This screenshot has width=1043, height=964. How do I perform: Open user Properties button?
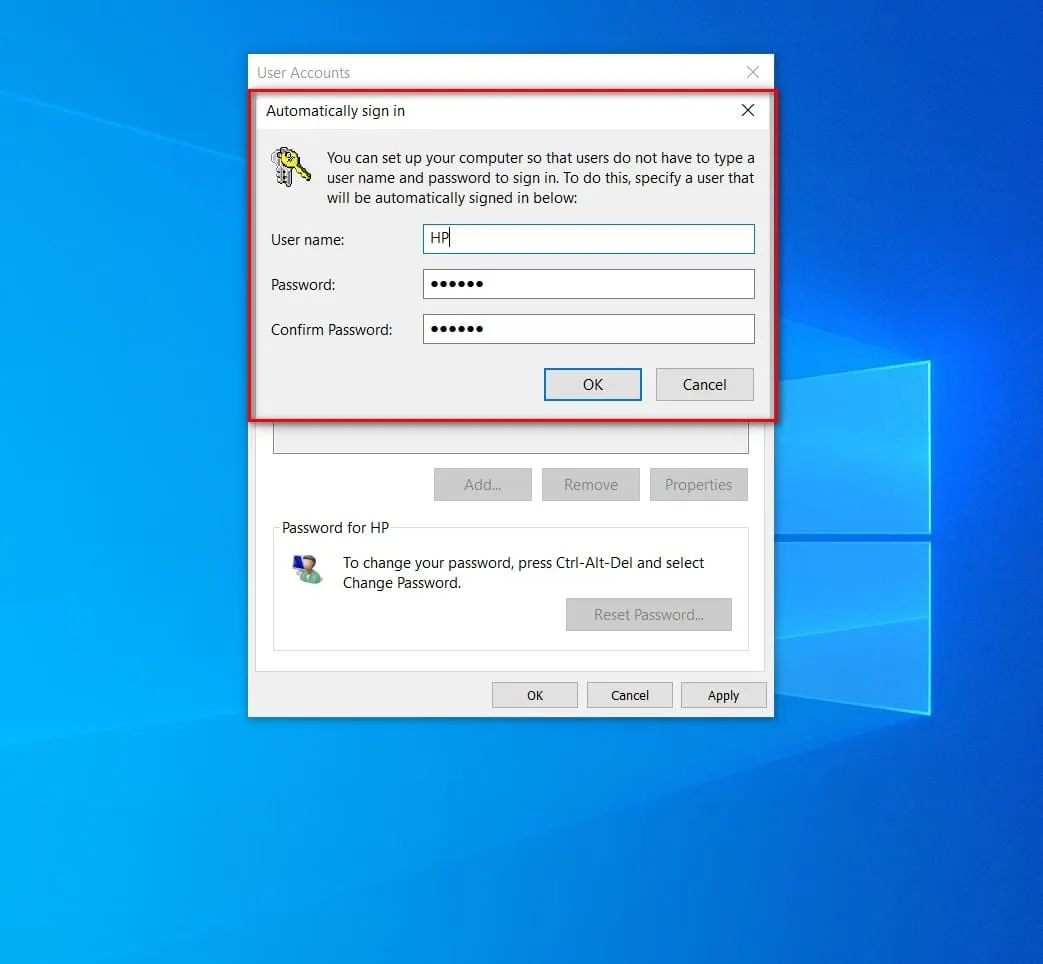698,485
